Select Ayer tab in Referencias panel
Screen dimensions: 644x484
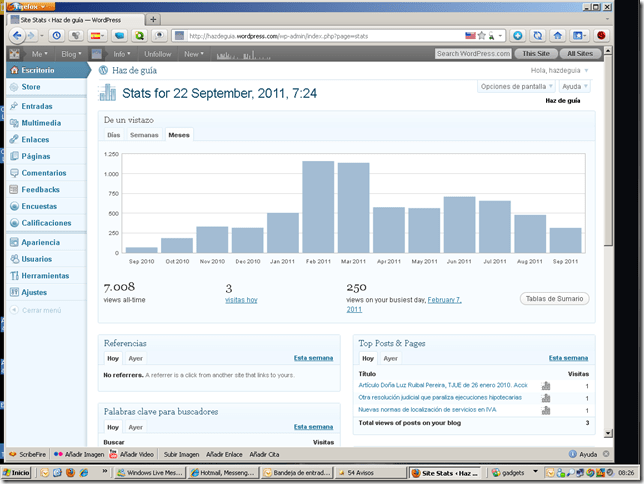[x=136, y=357]
